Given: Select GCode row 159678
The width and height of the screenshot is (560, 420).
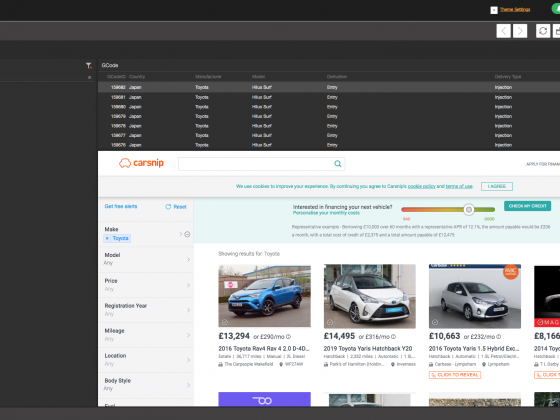Looking at the screenshot, I should coord(329,126).
